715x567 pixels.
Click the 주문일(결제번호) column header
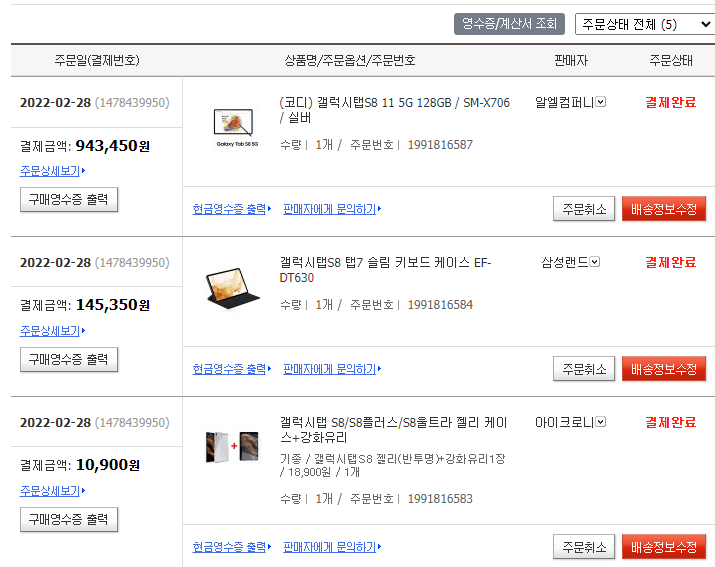pos(97,60)
